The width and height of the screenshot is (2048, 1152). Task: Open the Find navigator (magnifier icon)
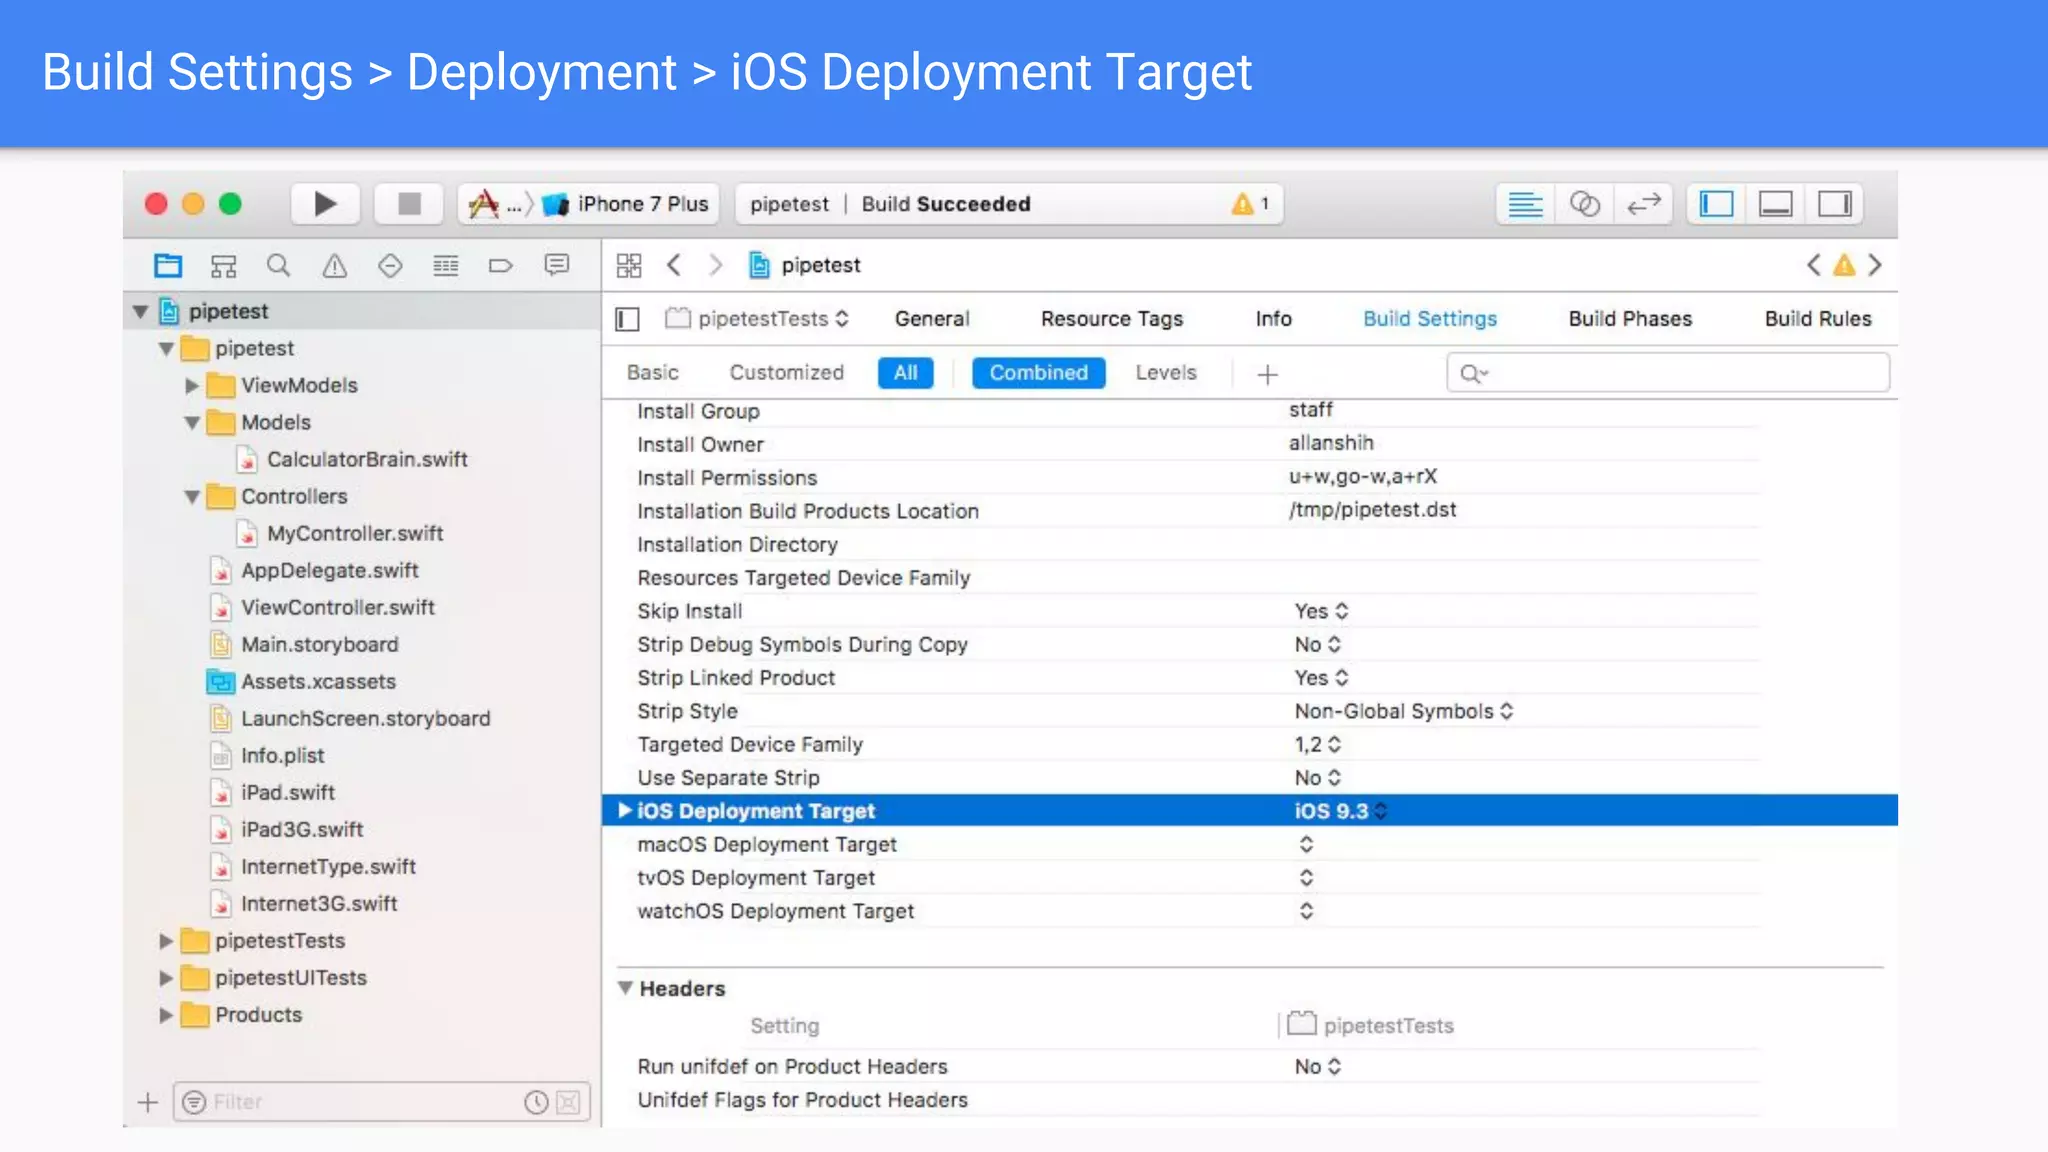tap(278, 265)
